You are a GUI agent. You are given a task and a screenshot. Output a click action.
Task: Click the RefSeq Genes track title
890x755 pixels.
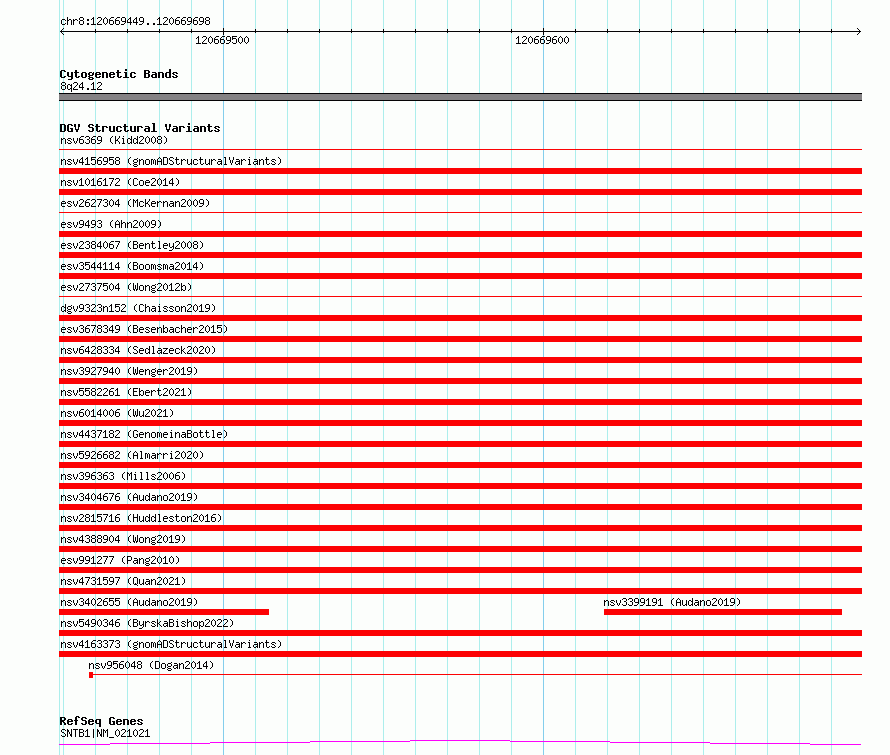click(101, 721)
